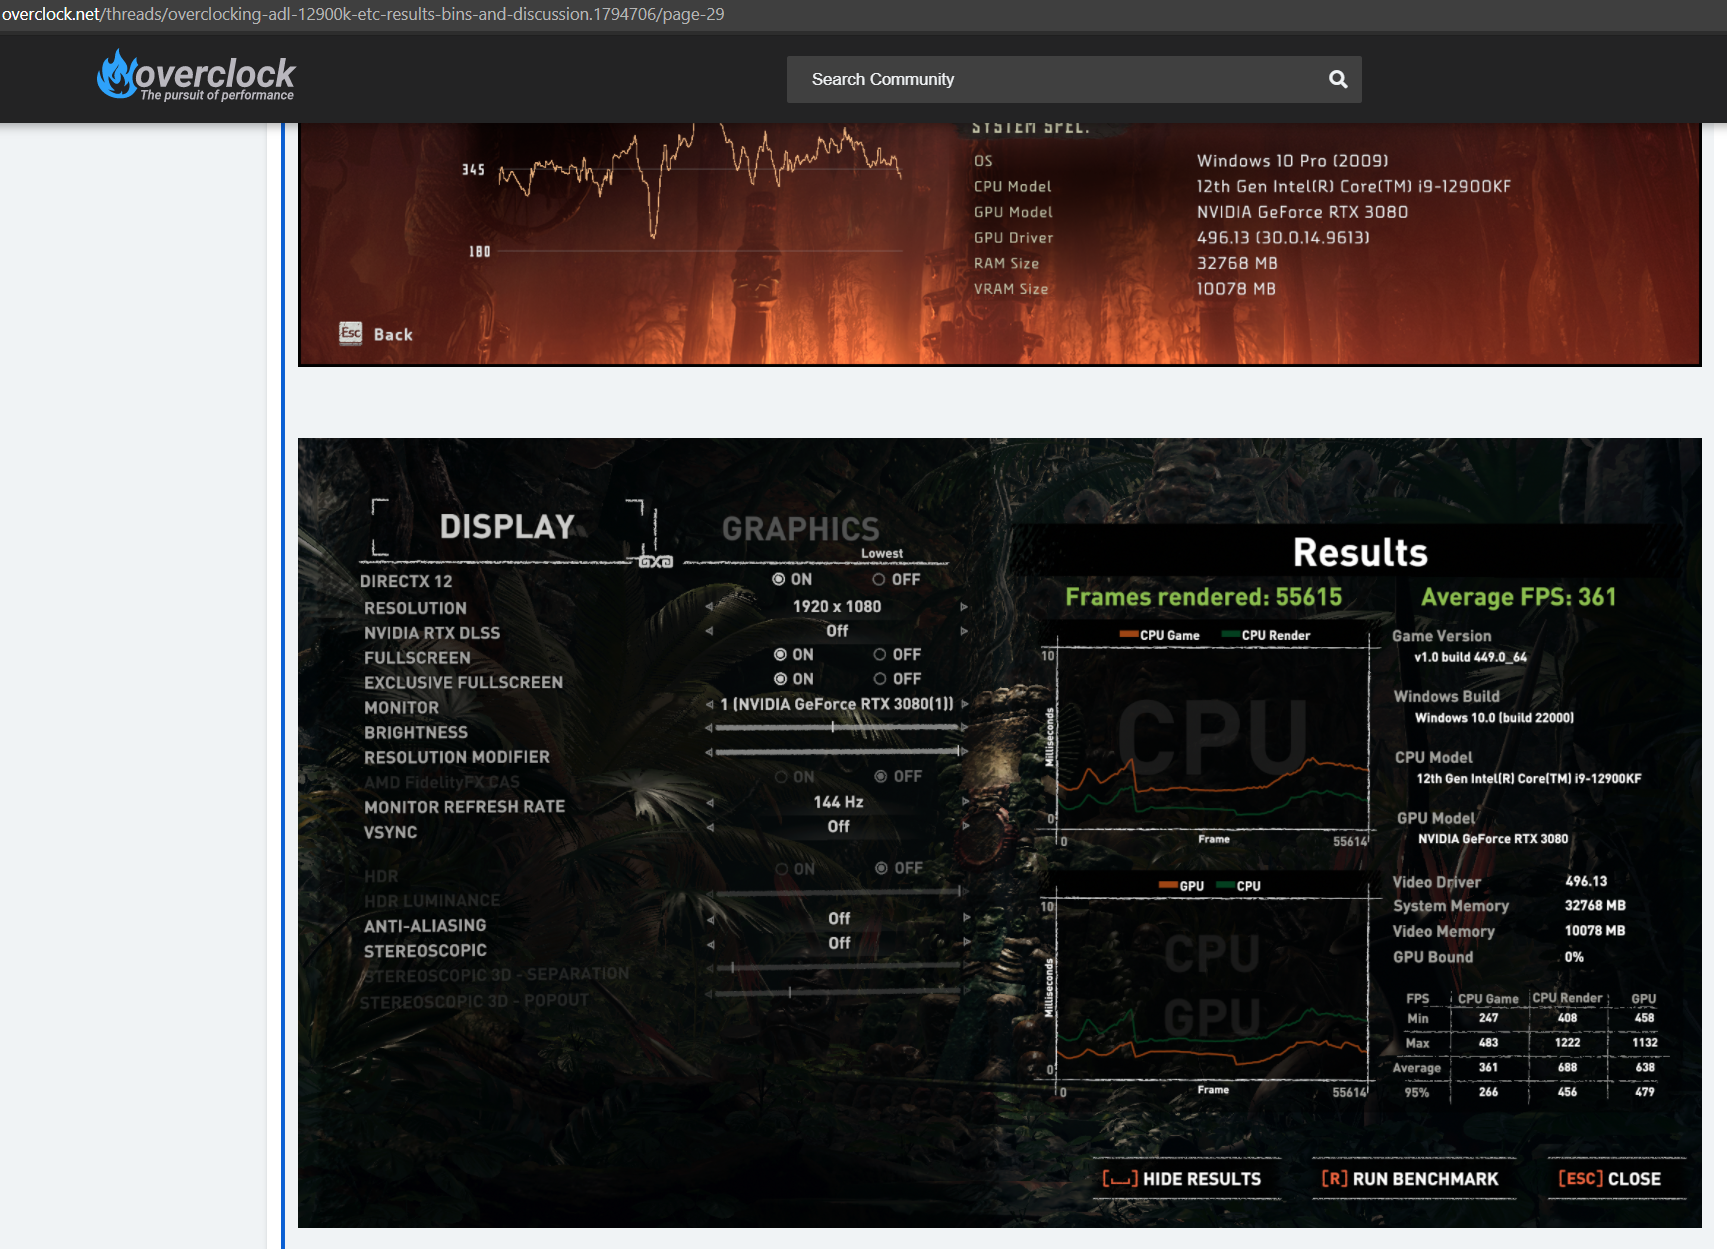Click the "MONITOR REFRESH RATE" label

464,807
